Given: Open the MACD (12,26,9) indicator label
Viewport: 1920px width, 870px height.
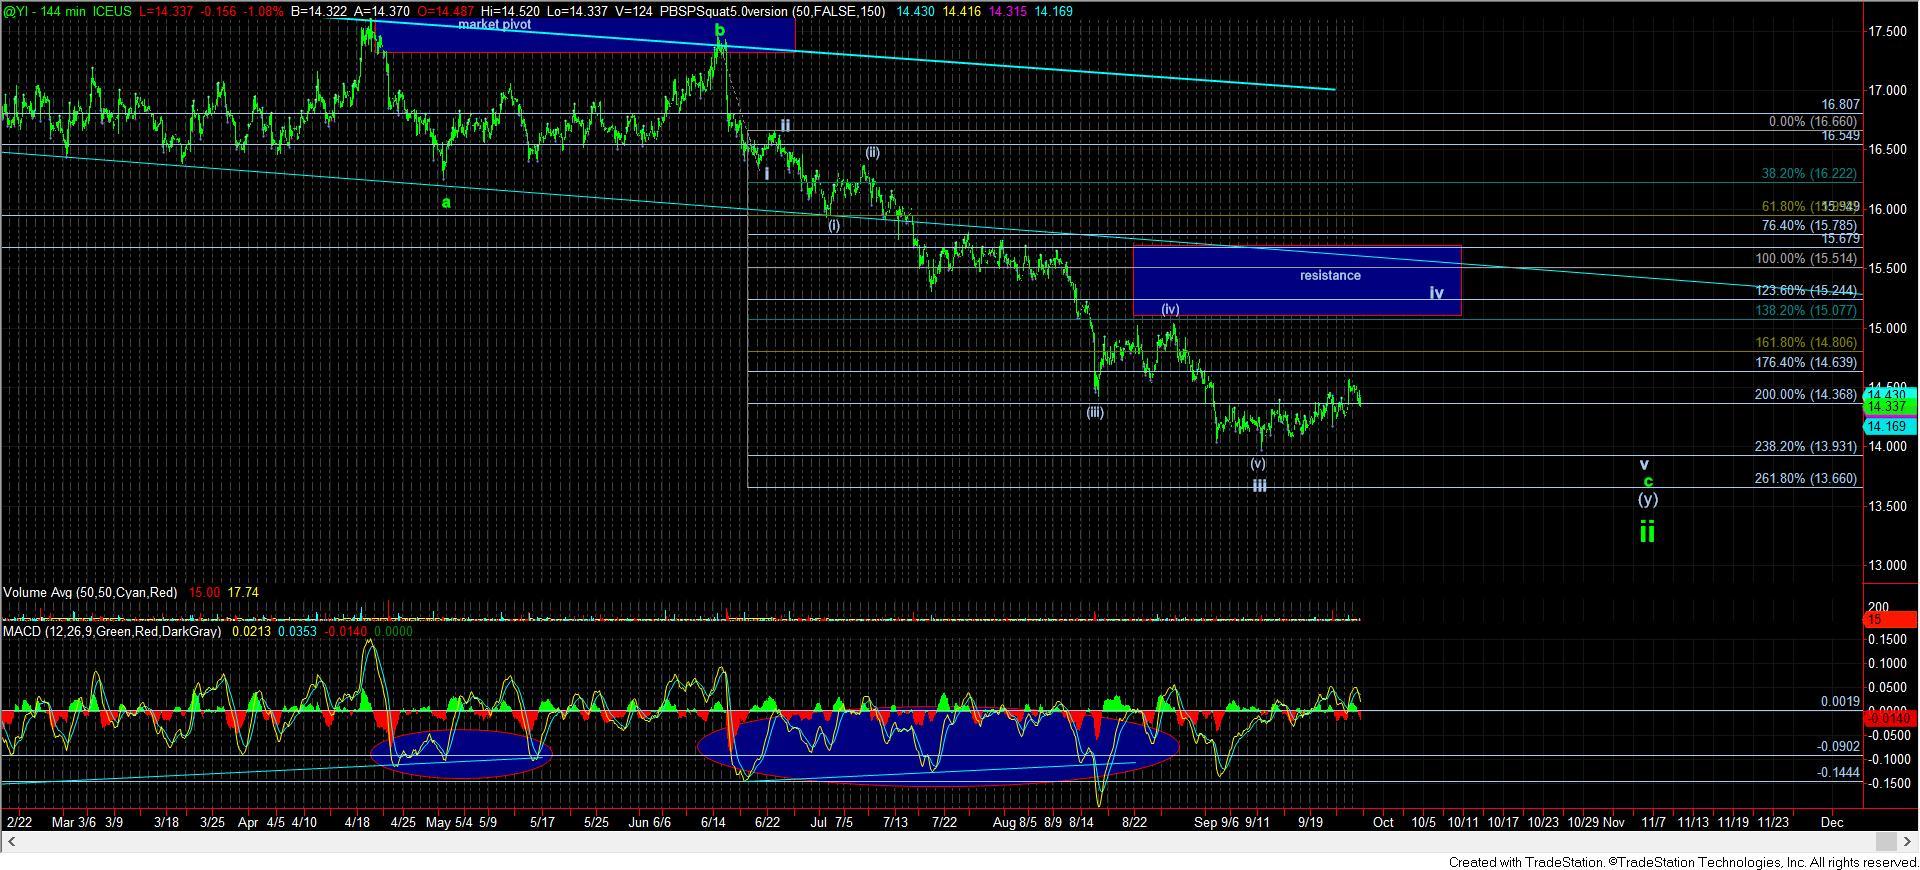Looking at the screenshot, I should 112,632.
